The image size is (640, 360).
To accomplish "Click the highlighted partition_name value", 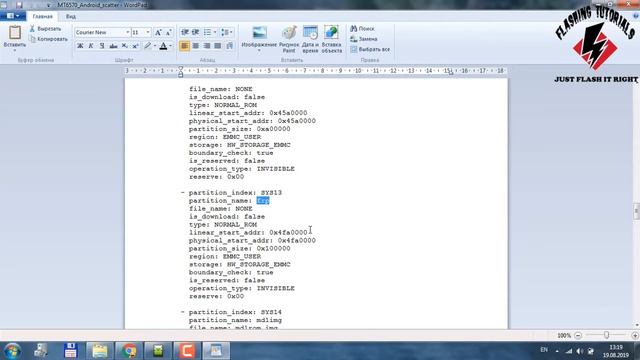I will pos(263,200).
